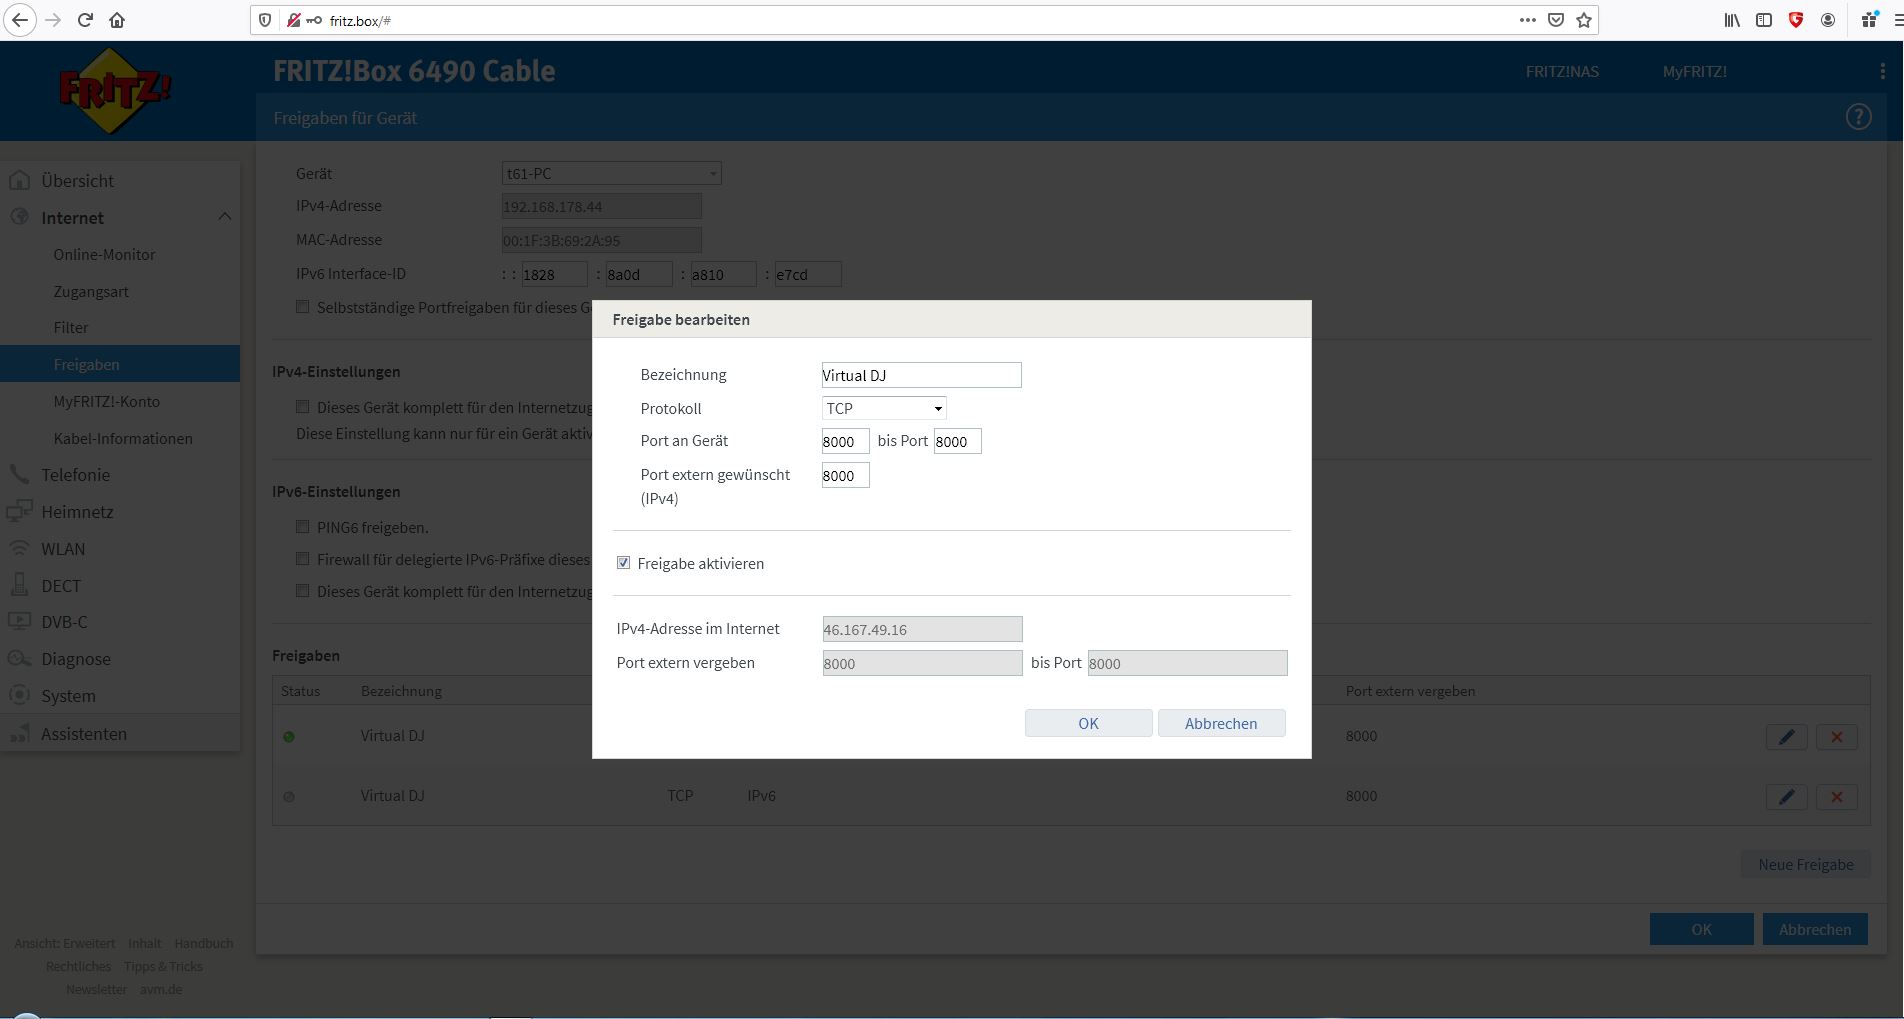This screenshot has height=1019, width=1904.
Task: Open the browser home page icon
Action: pyautogui.click(x=117, y=20)
